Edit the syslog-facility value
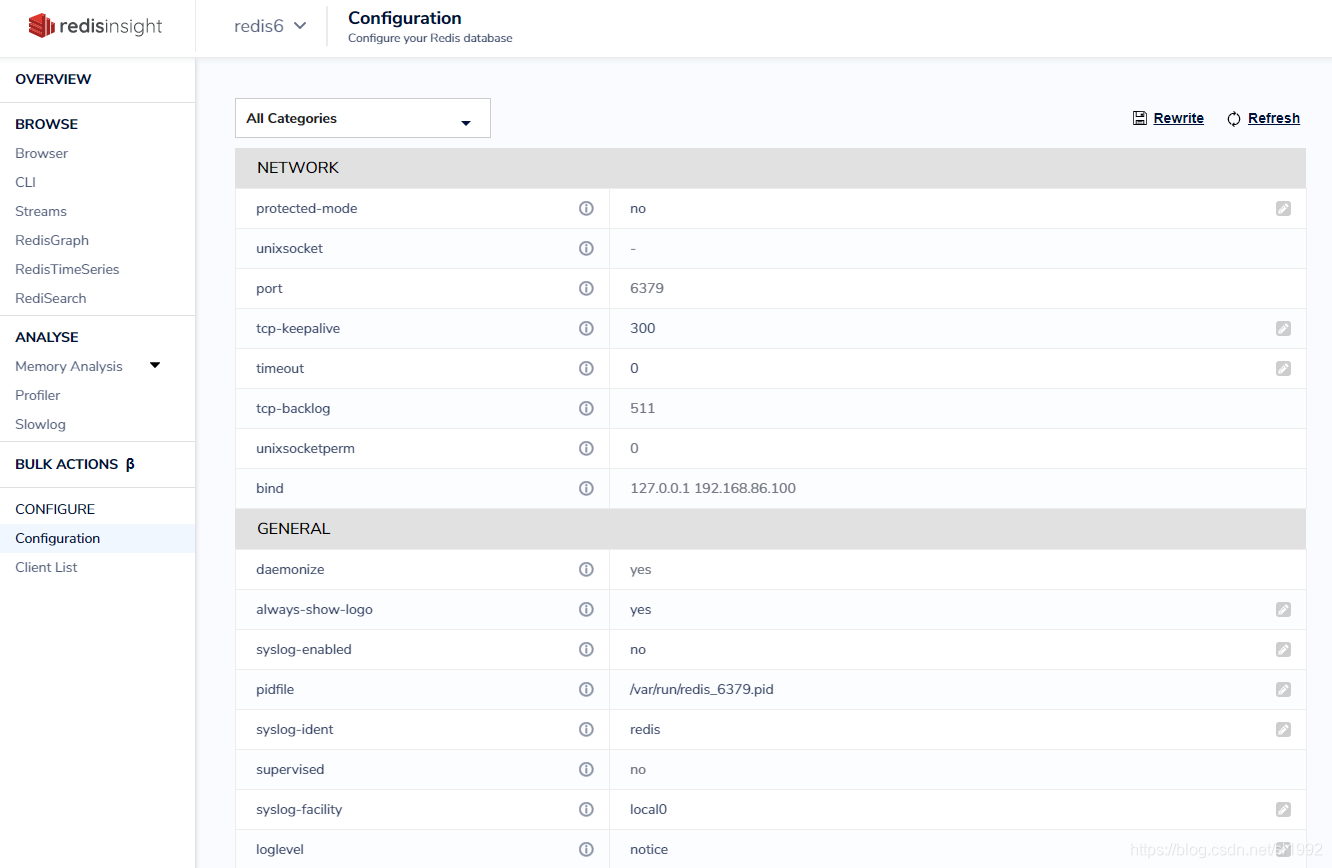1332x868 pixels. tap(1283, 809)
